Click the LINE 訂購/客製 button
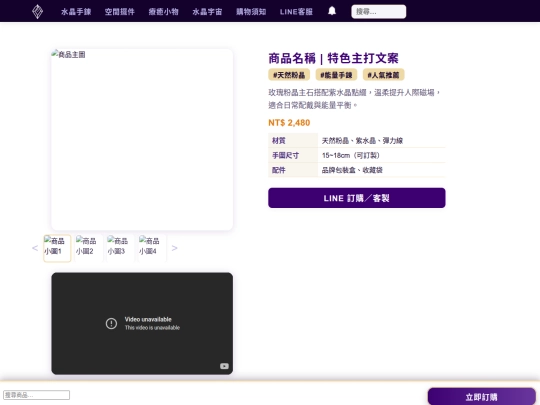Viewport: 540px width, 405px height. [357, 198]
